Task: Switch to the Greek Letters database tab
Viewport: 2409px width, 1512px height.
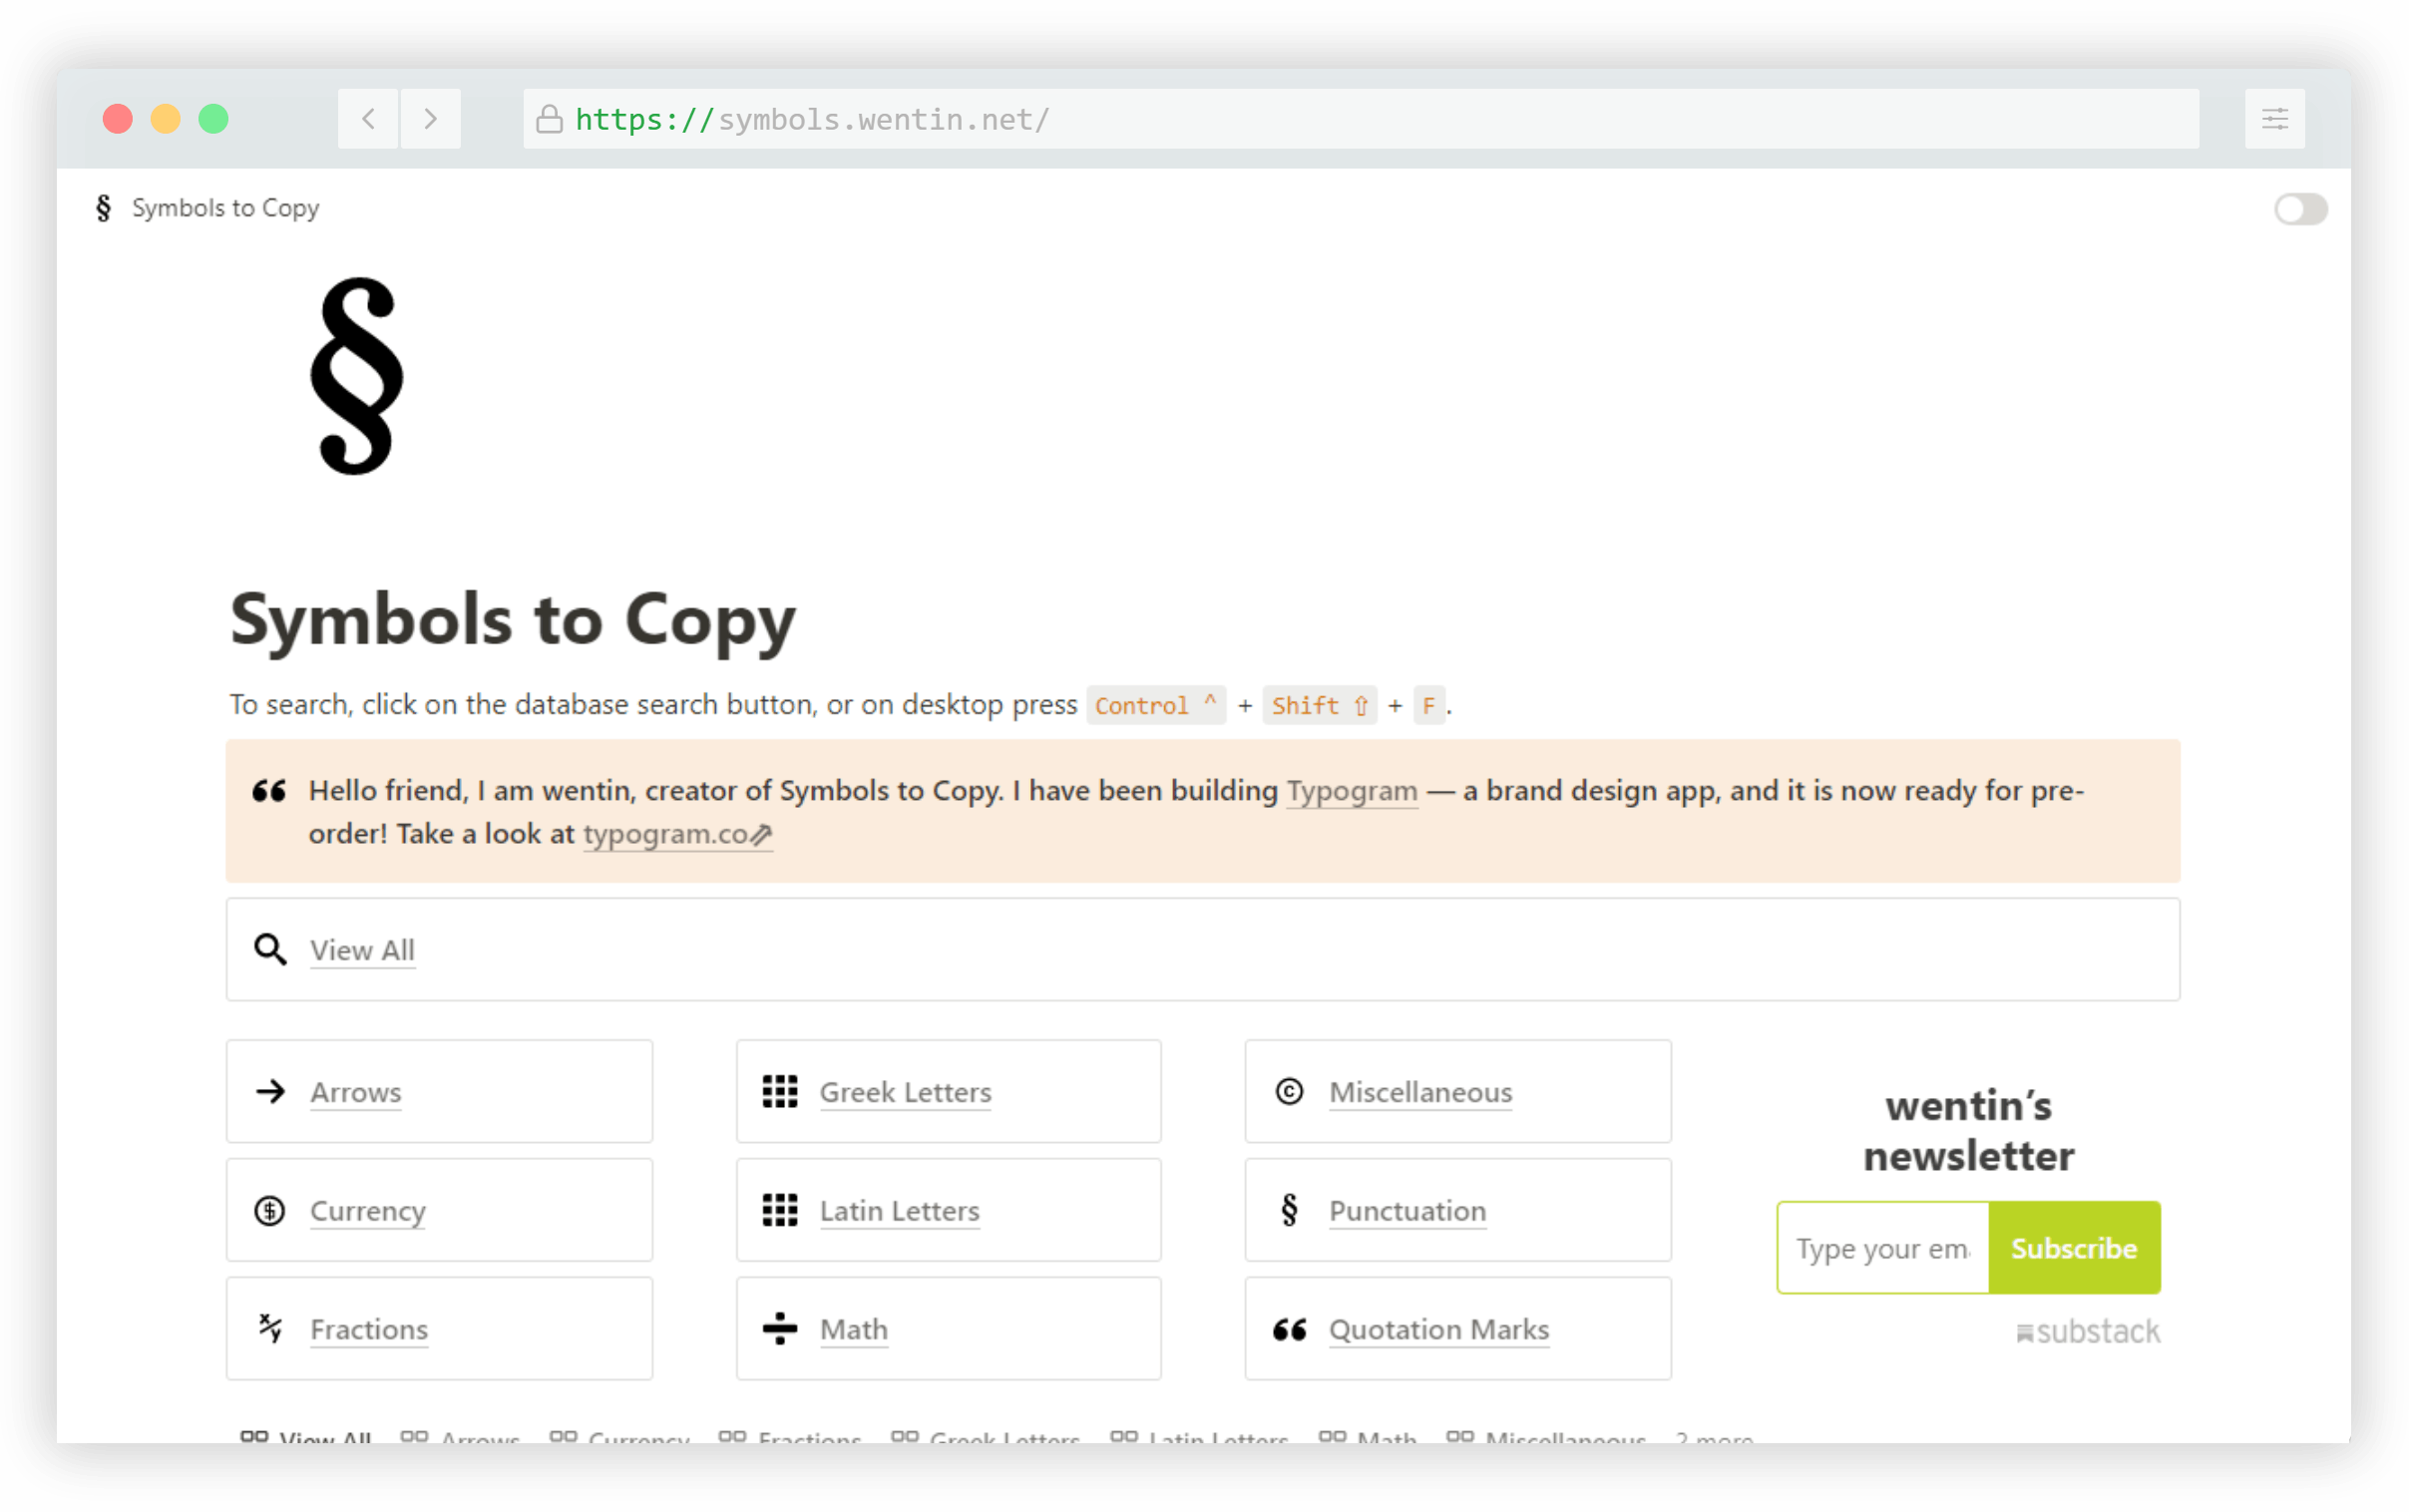Action: [x=986, y=1437]
